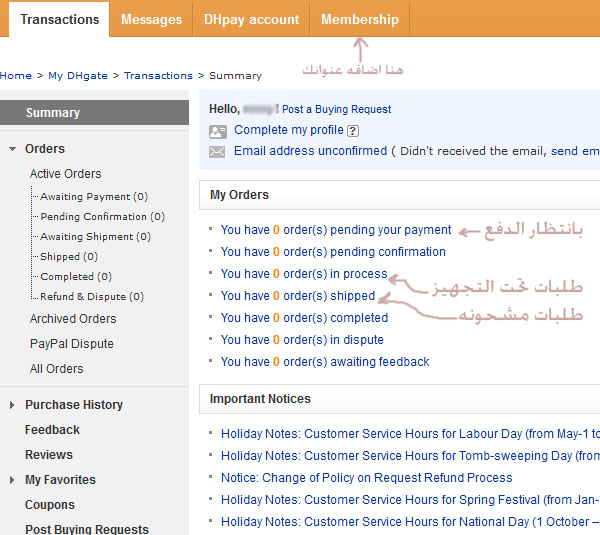Viewport: 600px width, 535px height.
Task: Click the question mark help icon
Action: pyautogui.click(x=353, y=131)
